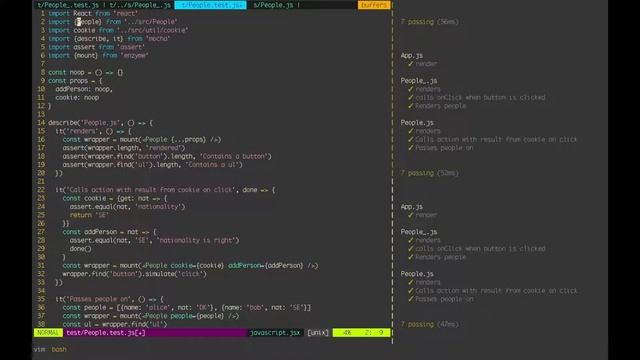Switch to the t/../s/People_.js buffer tab

(140, 5)
